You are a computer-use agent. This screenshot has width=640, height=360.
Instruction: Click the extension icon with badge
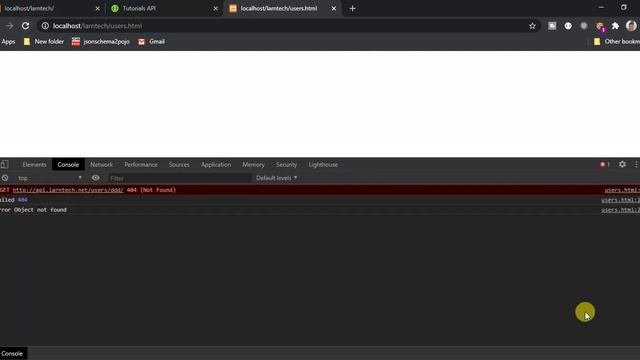600,26
